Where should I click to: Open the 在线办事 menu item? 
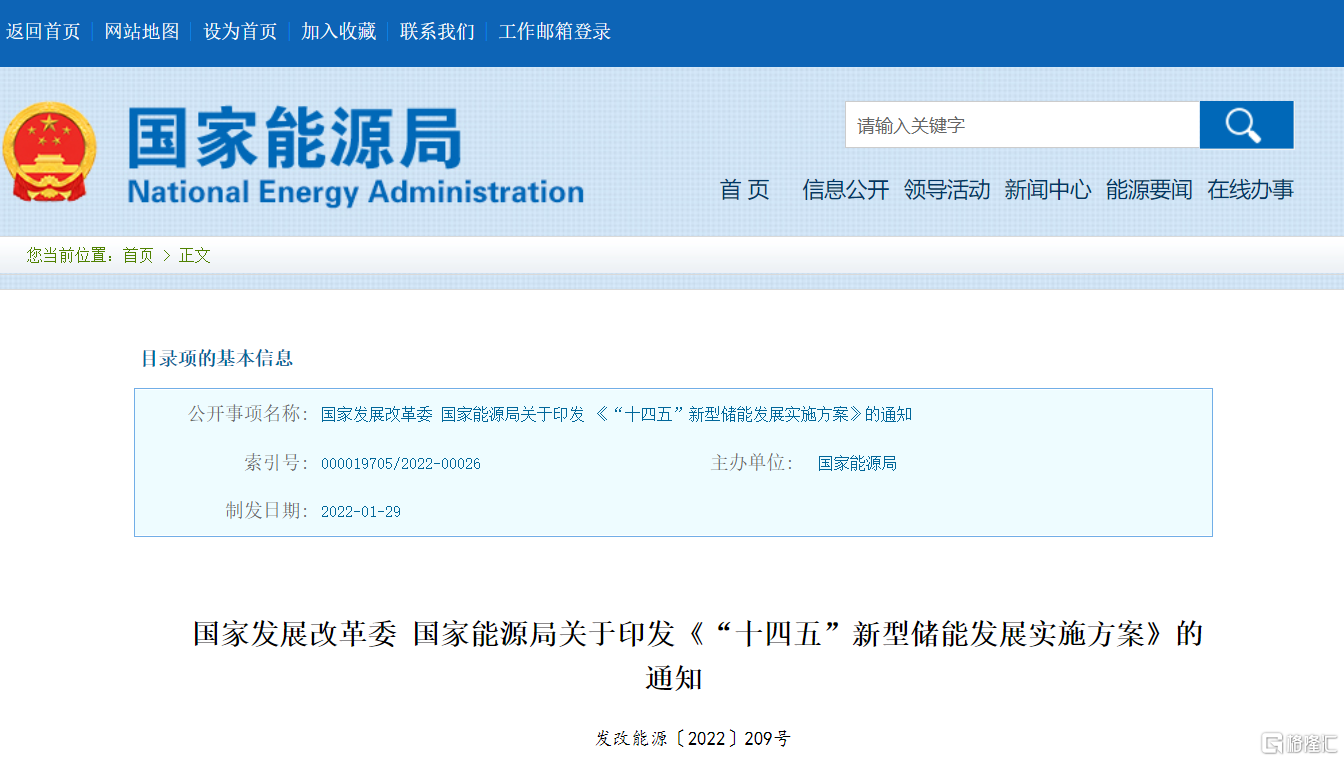(x=1250, y=190)
